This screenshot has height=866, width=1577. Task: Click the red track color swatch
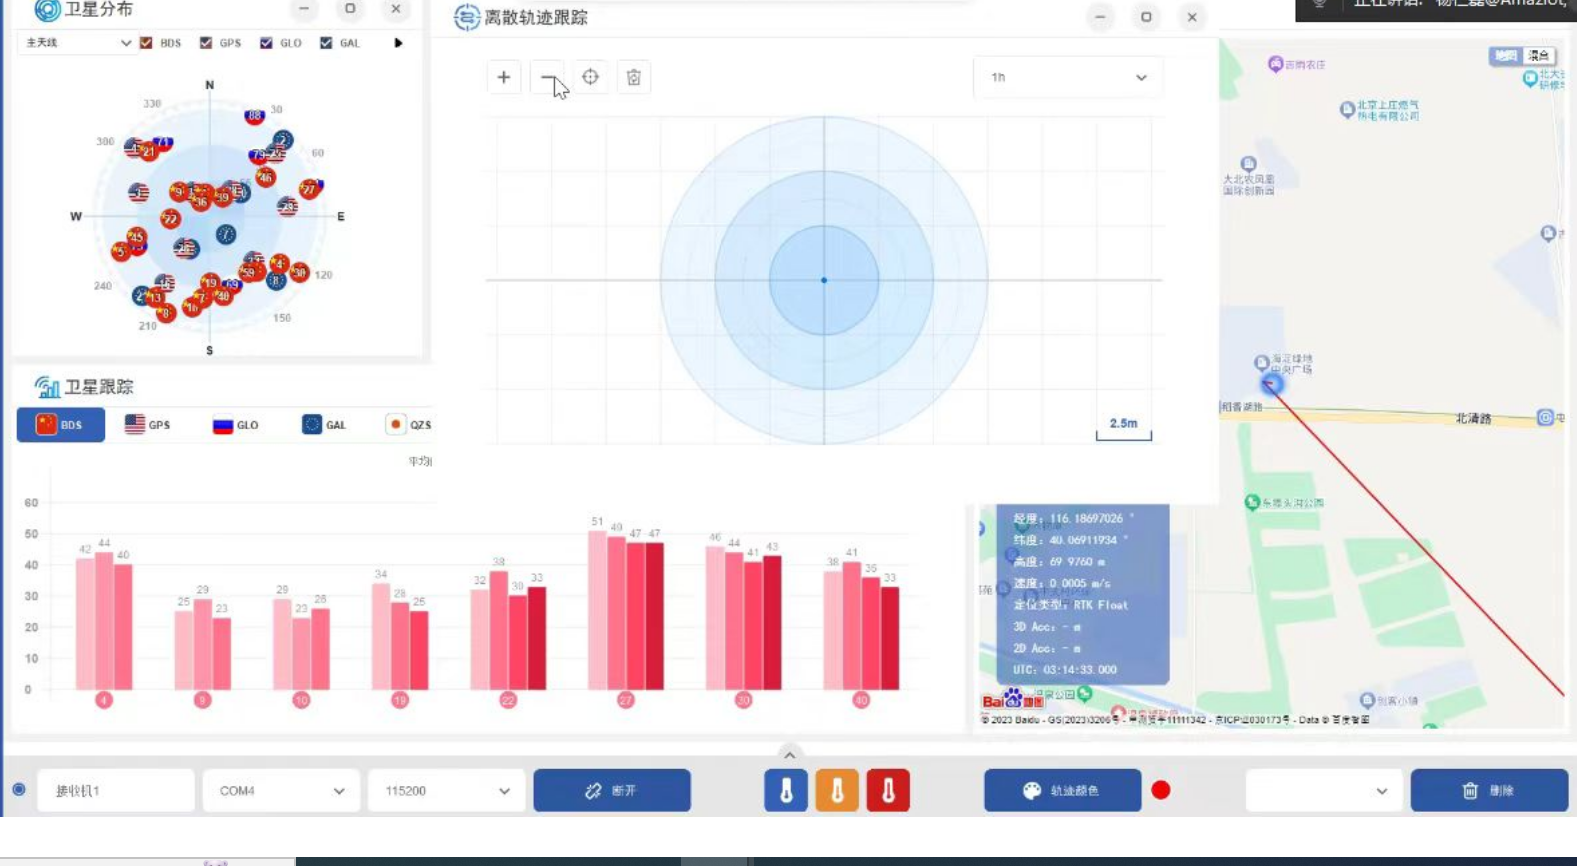tap(1160, 790)
